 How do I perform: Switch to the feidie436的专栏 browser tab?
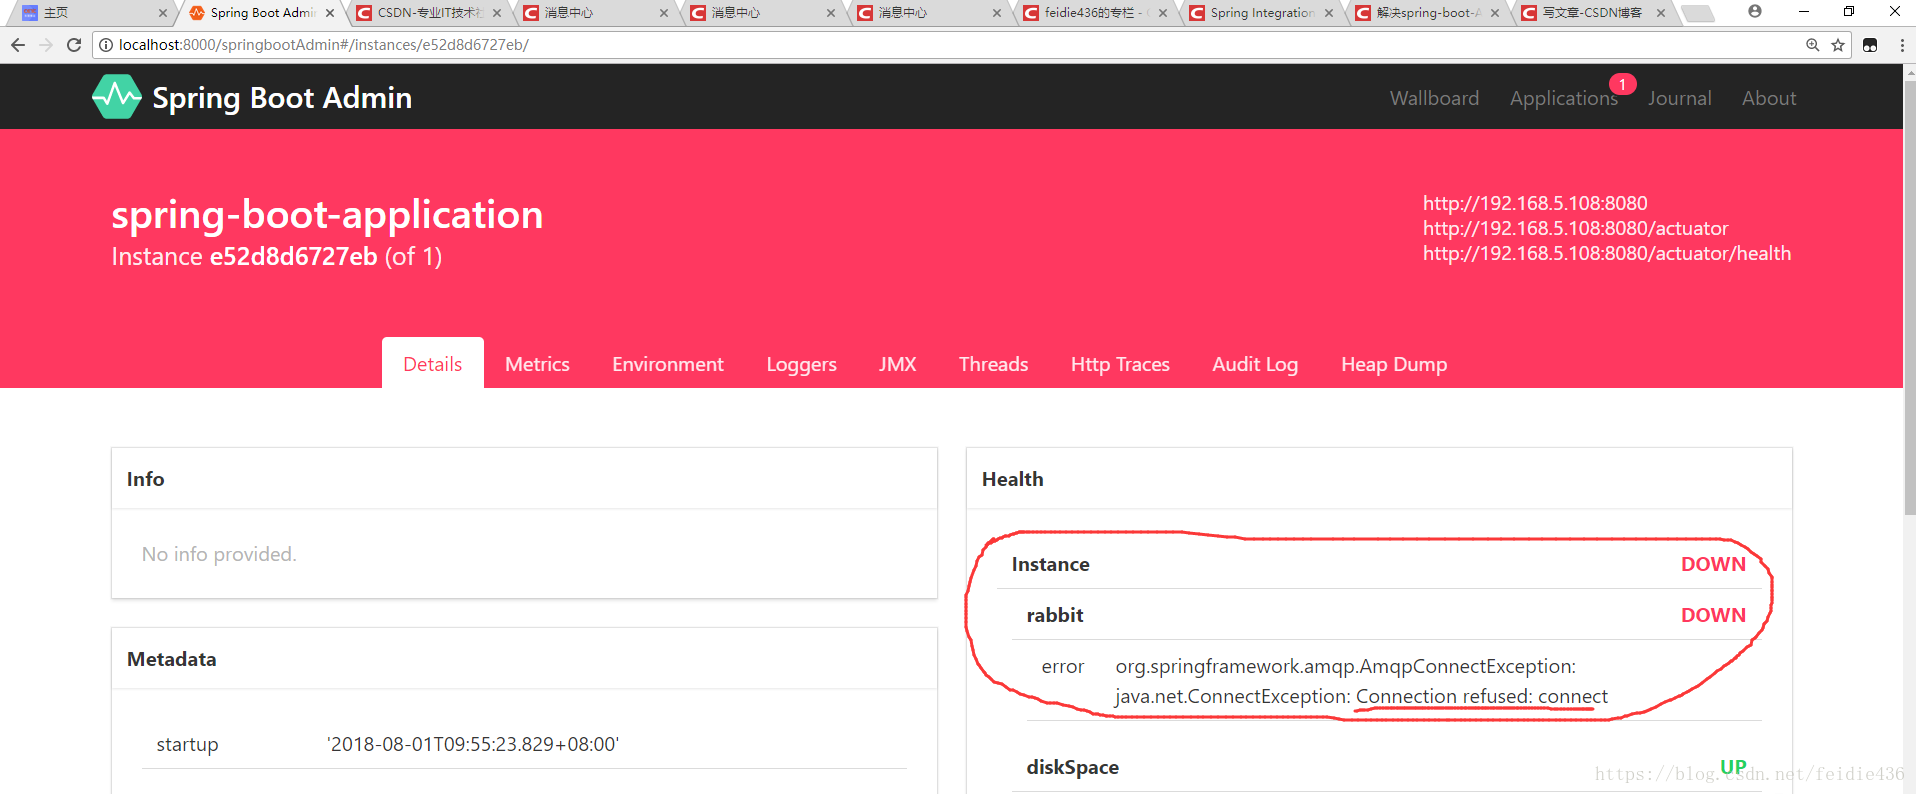(1095, 13)
